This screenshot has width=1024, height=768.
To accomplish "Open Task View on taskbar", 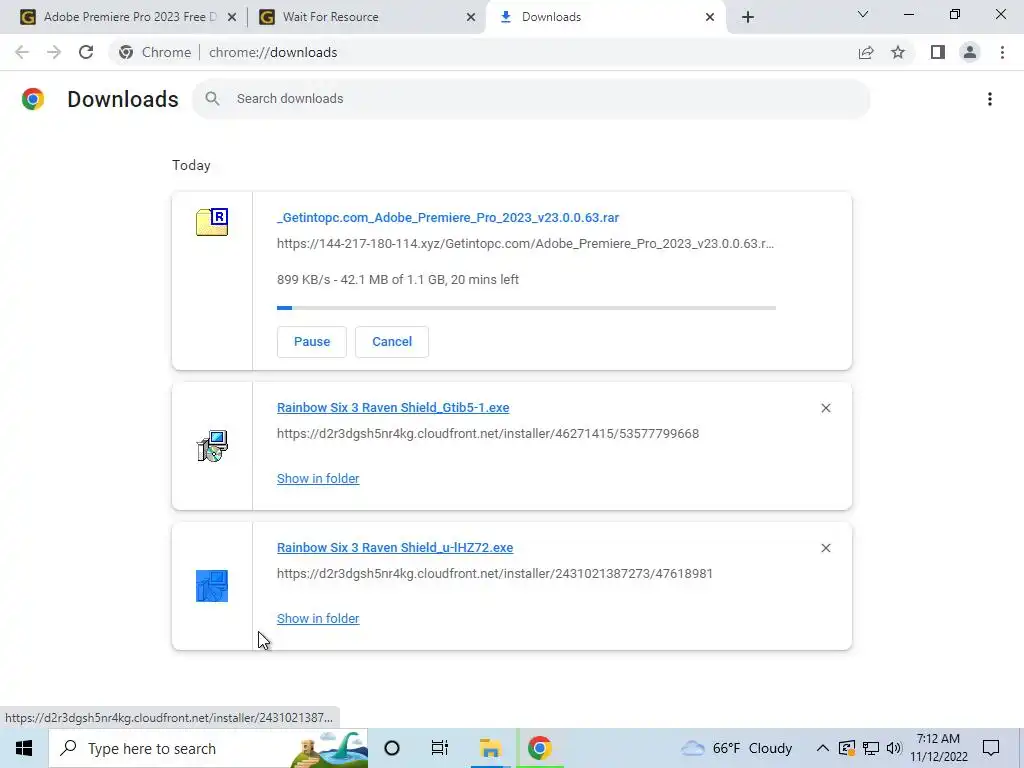I will 440,748.
